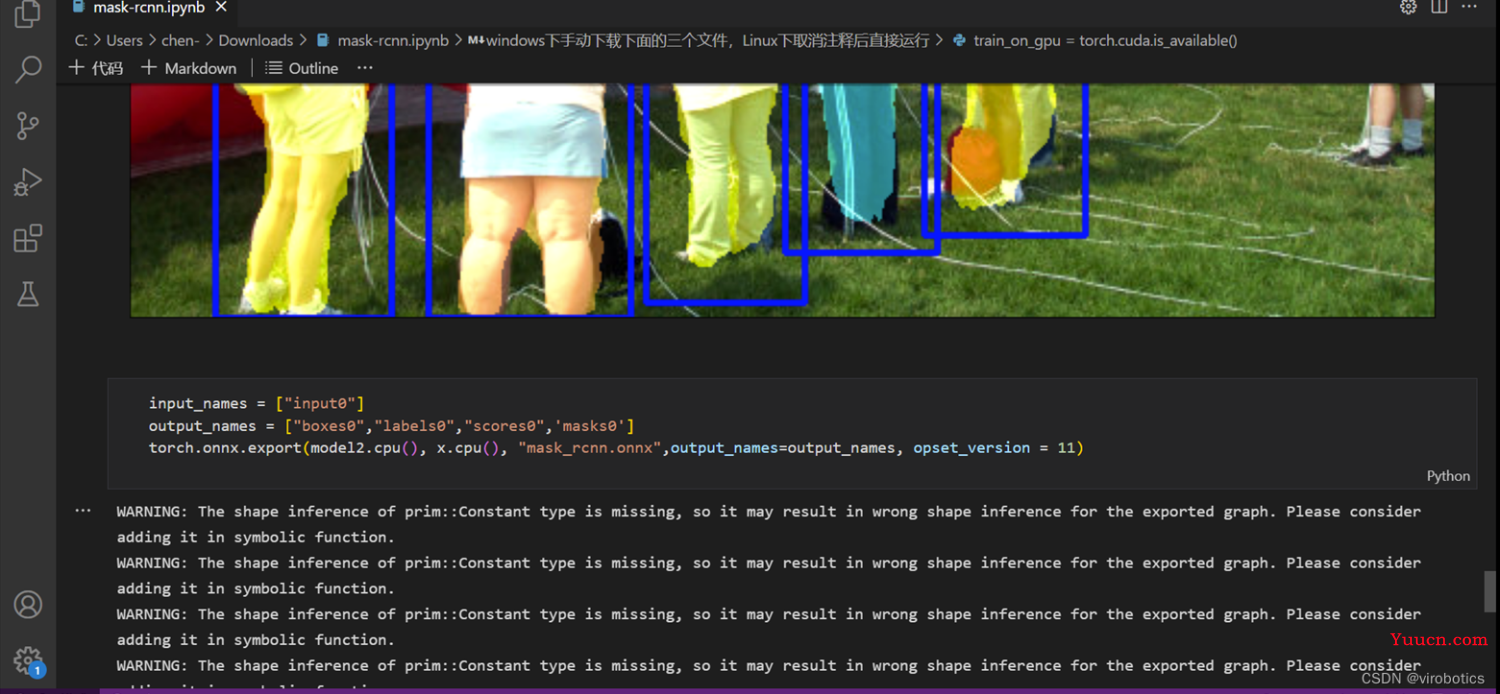Click the editor vertical scrollbar thumb
This screenshot has width=1500, height=694.
pyautogui.click(x=1490, y=591)
